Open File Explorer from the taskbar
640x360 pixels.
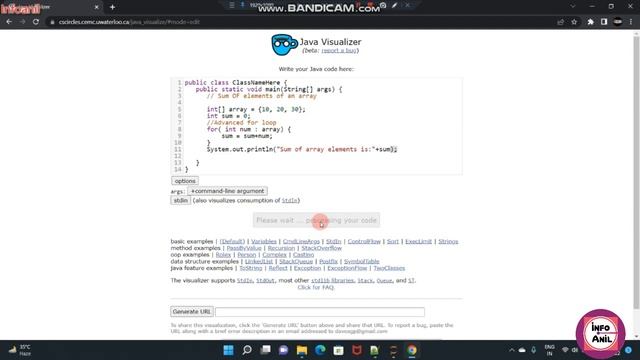302,350
